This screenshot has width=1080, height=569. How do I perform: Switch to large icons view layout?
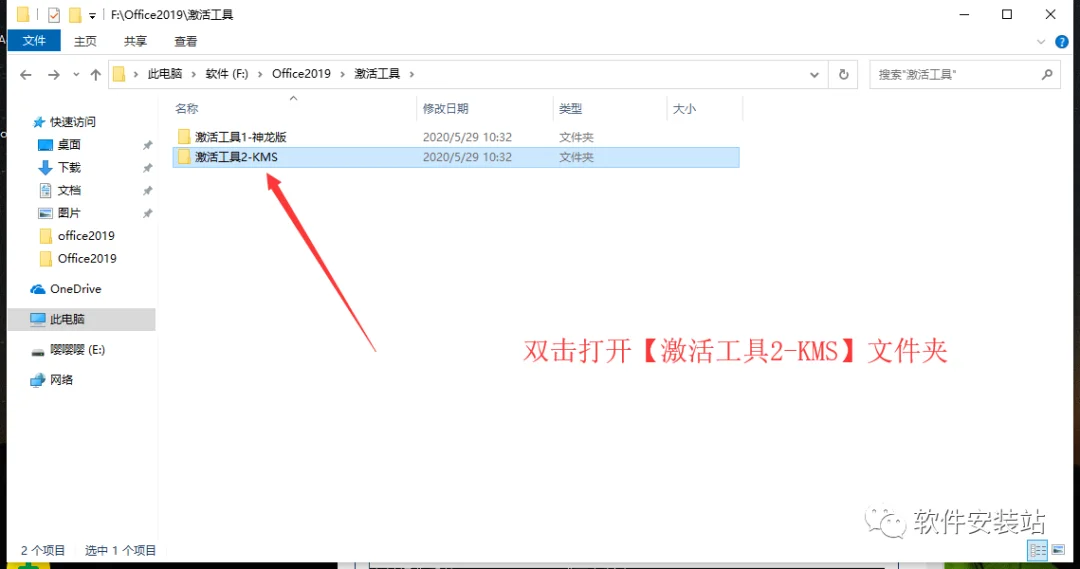(x=1058, y=550)
